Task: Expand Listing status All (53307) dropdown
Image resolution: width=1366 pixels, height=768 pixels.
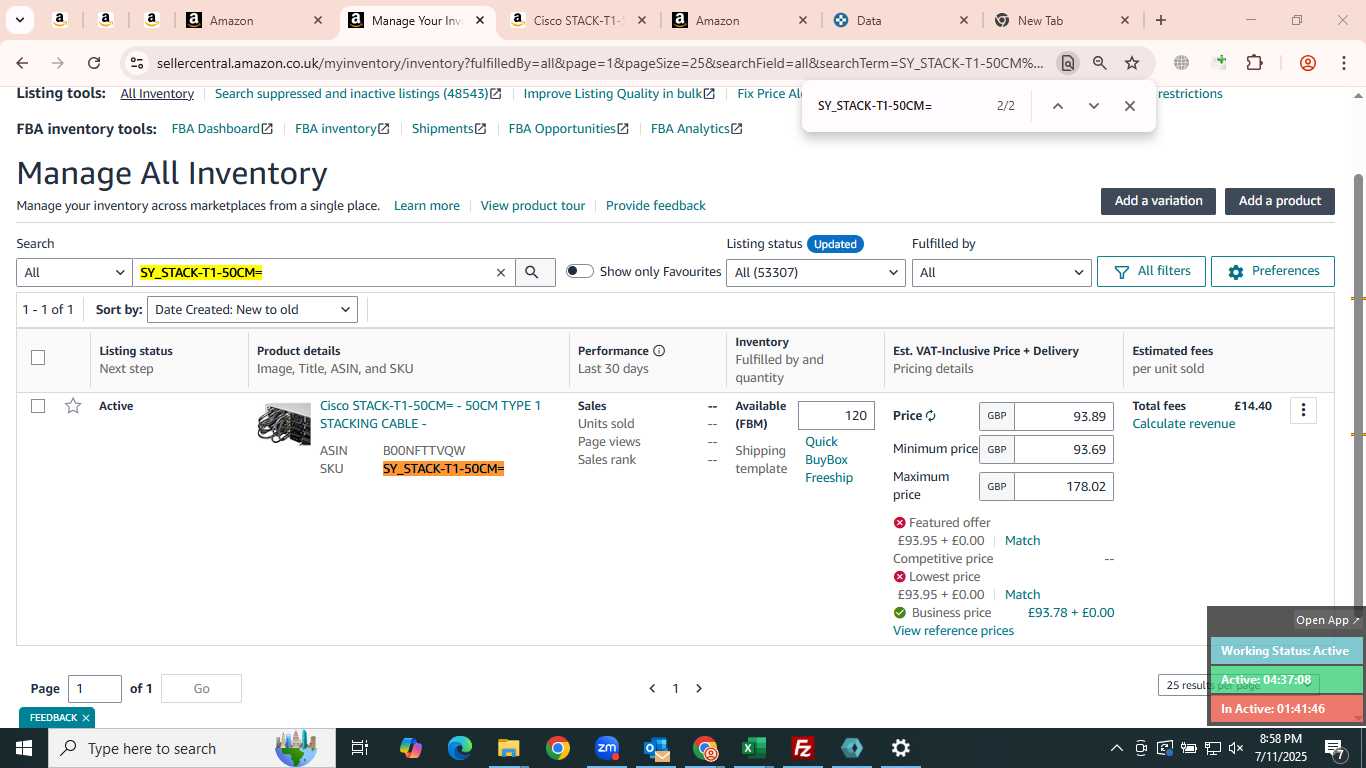Action: coord(815,272)
